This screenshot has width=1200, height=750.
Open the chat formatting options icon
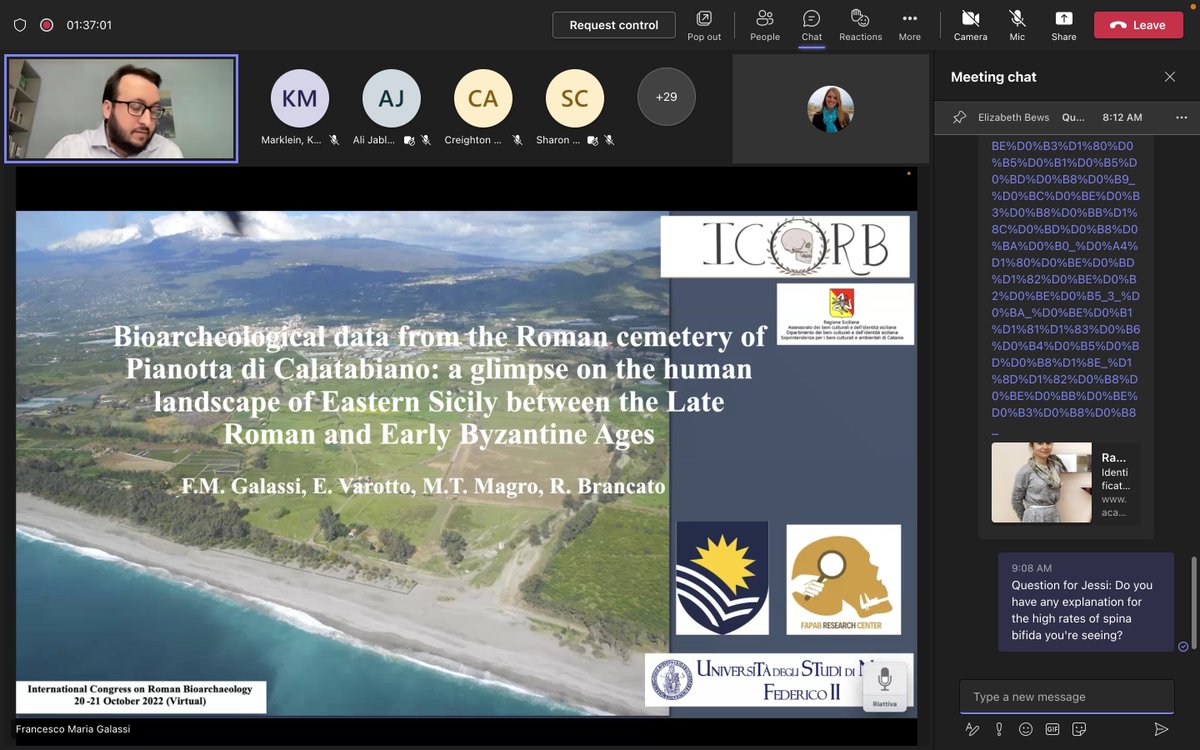tap(971, 729)
